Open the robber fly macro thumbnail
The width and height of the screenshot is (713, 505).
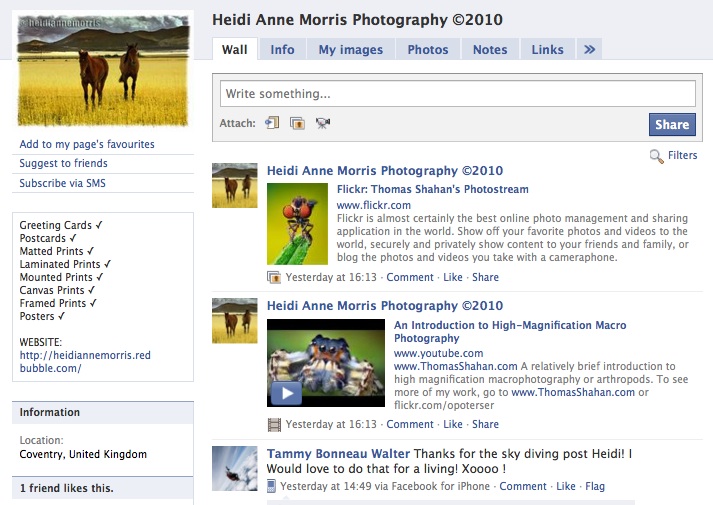tap(297, 224)
